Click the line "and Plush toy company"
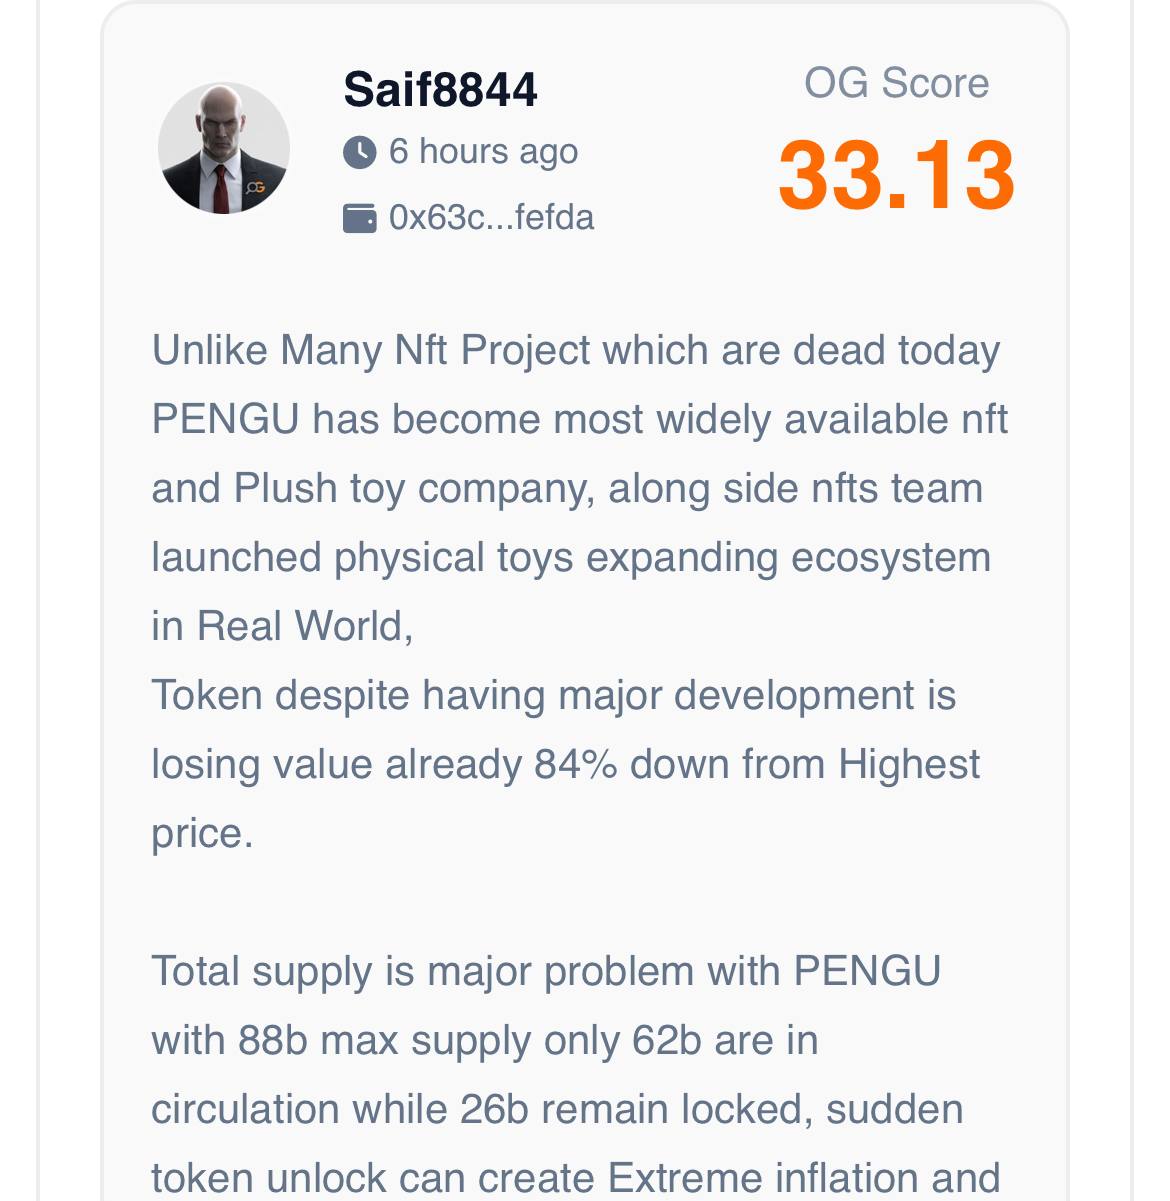Image resolution: width=1170 pixels, height=1201 pixels. coord(567,489)
